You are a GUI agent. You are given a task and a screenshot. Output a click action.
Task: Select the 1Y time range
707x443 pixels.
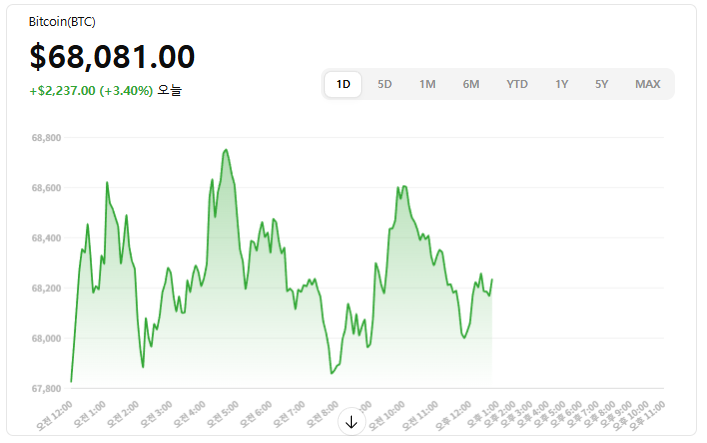[x=562, y=84]
